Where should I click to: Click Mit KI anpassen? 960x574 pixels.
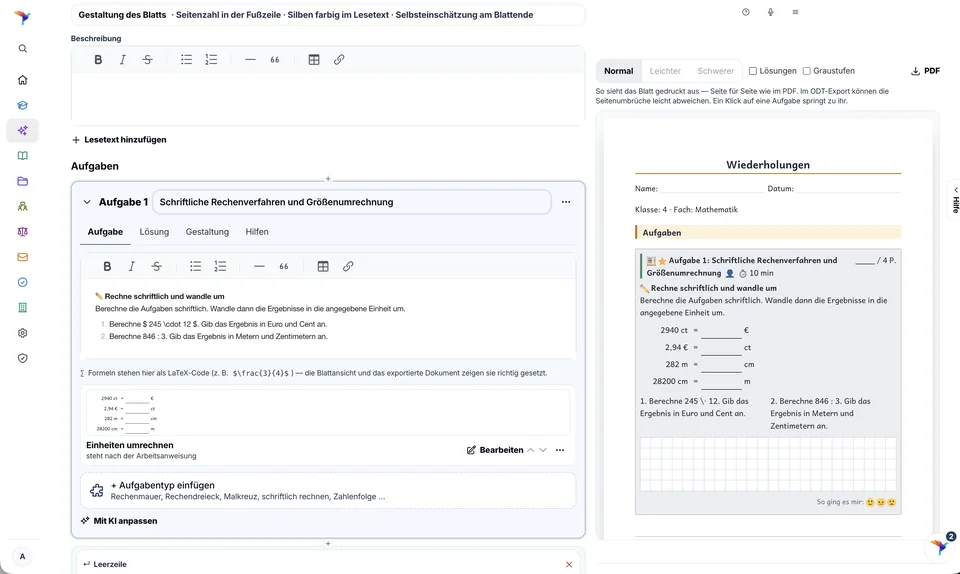[119, 521]
